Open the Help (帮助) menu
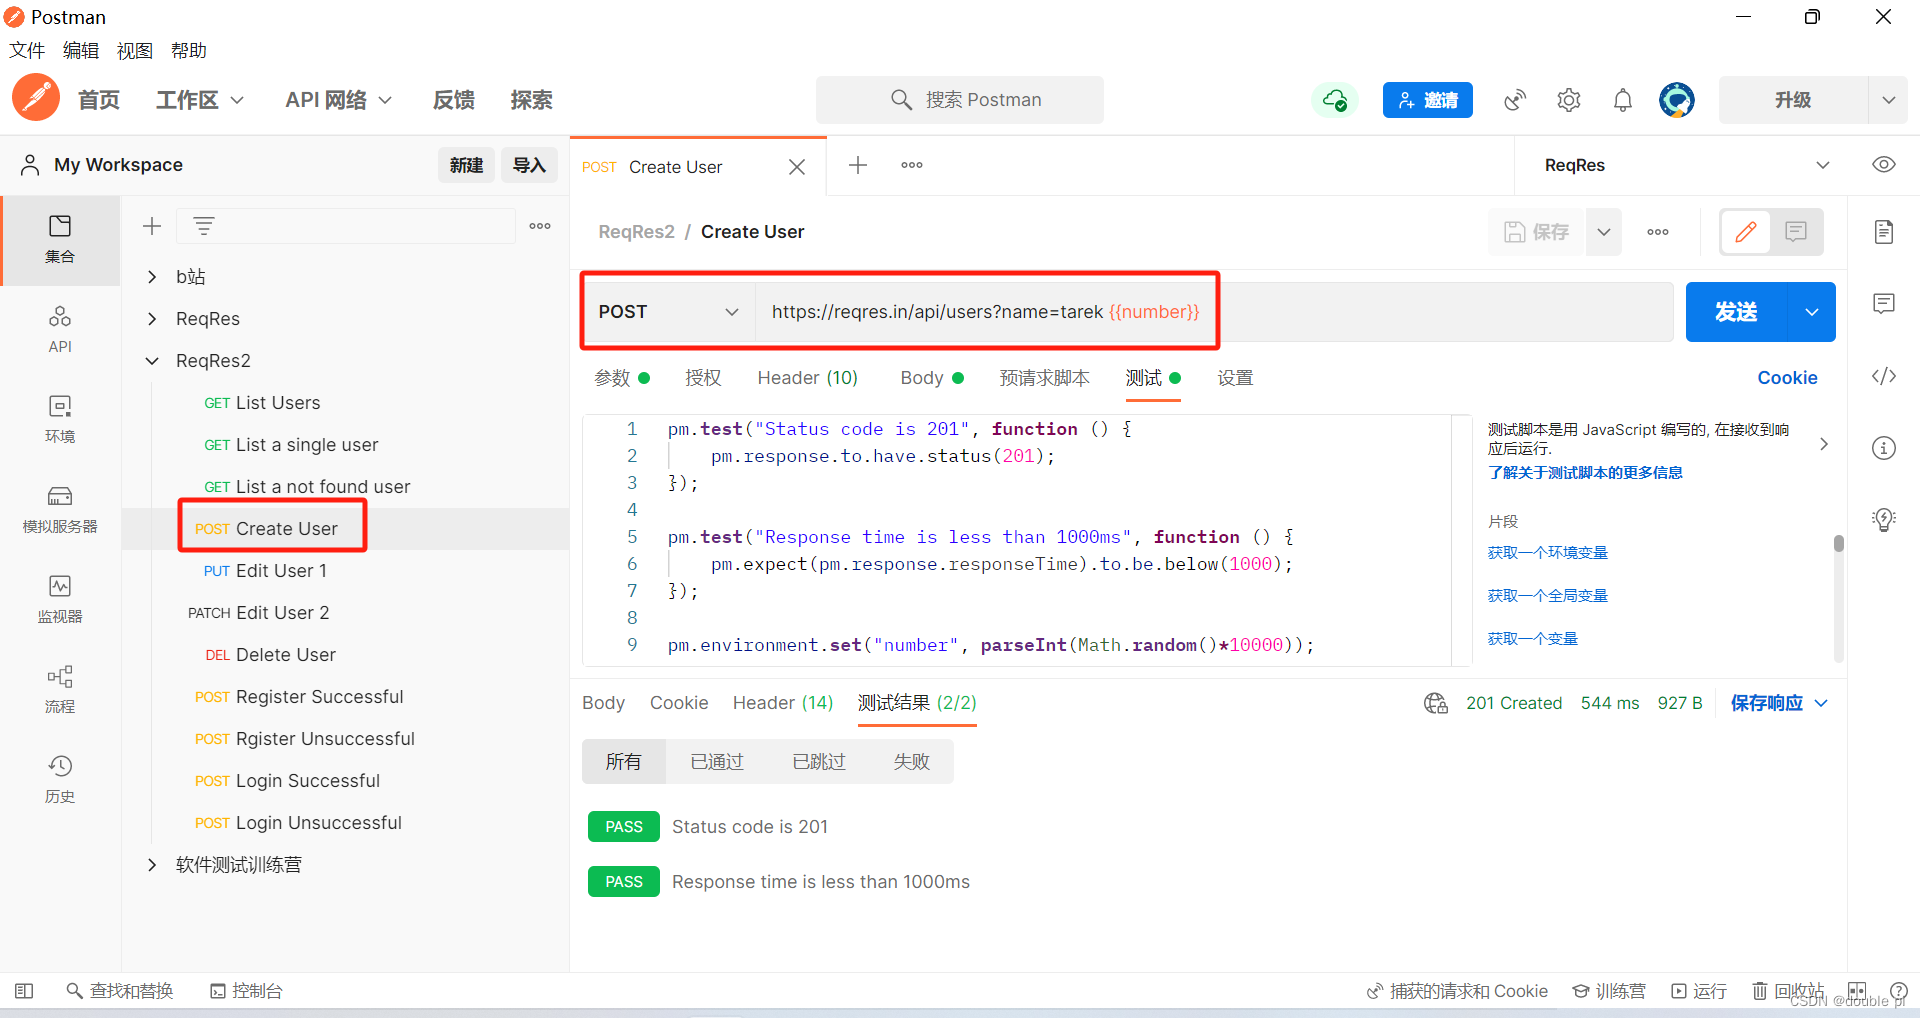Image resolution: width=1920 pixels, height=1018 pixels. 189,51
